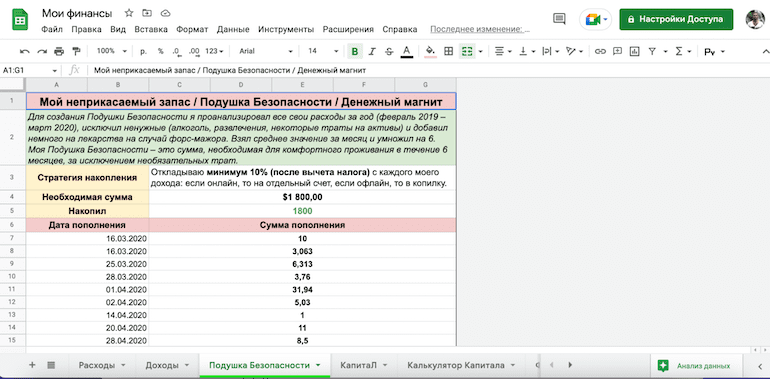Toggle strikethrough formatting

(389, 51)
